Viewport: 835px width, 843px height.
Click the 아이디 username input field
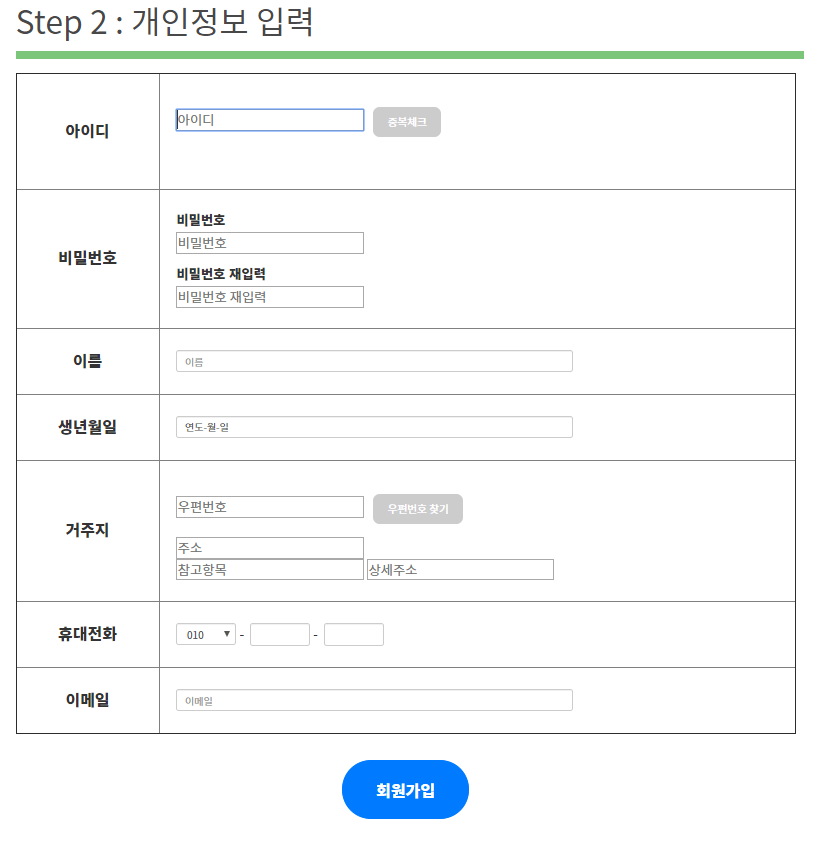click(269, 119)
